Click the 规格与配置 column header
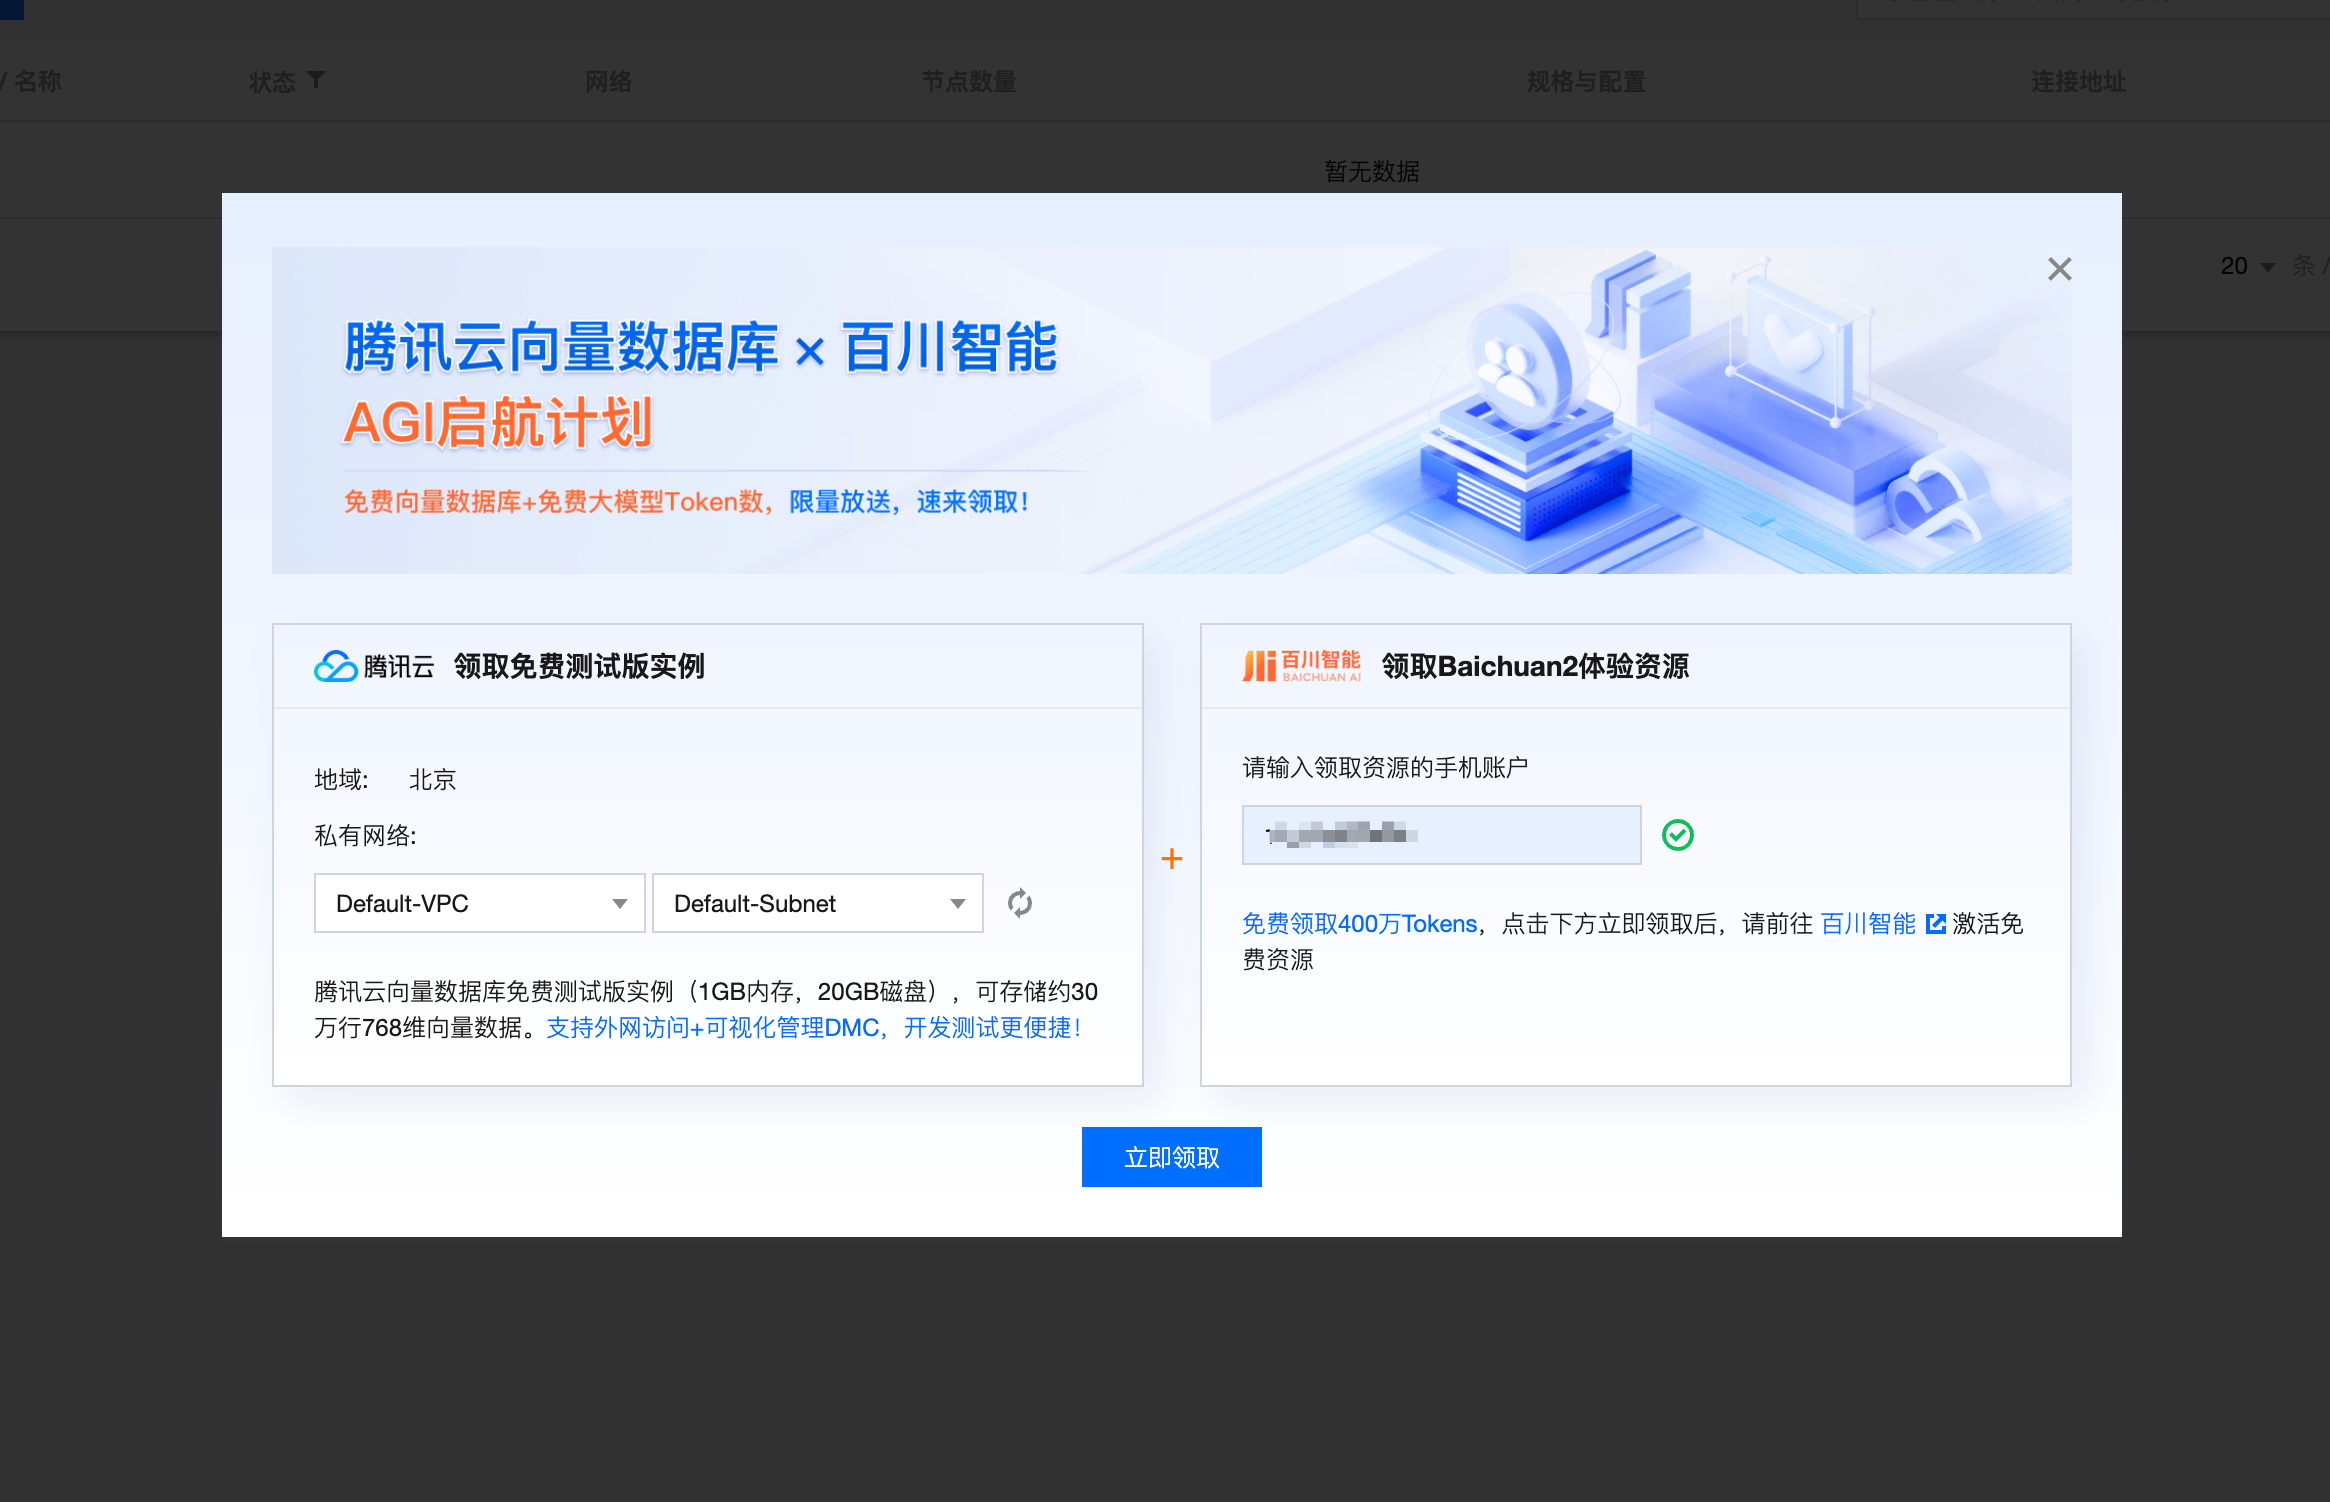Viewport: 2330px width, 1502px height. click(1585, 82)
